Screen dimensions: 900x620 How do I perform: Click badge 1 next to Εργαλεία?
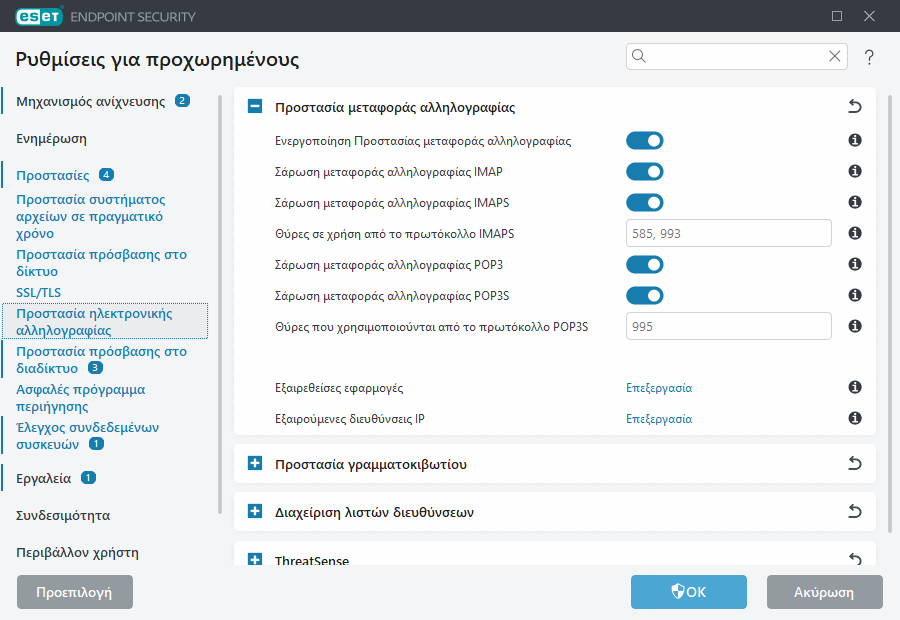(x=88, y=478)
